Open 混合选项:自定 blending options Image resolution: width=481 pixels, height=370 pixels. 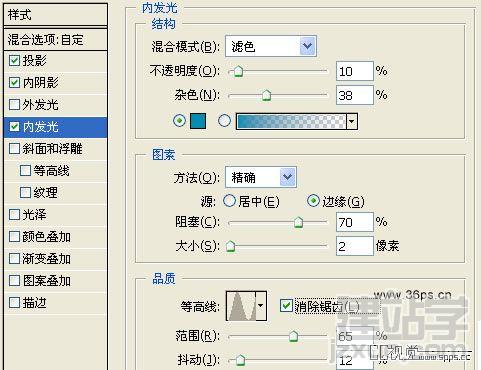pyautogui.click(x=55, y=40)
